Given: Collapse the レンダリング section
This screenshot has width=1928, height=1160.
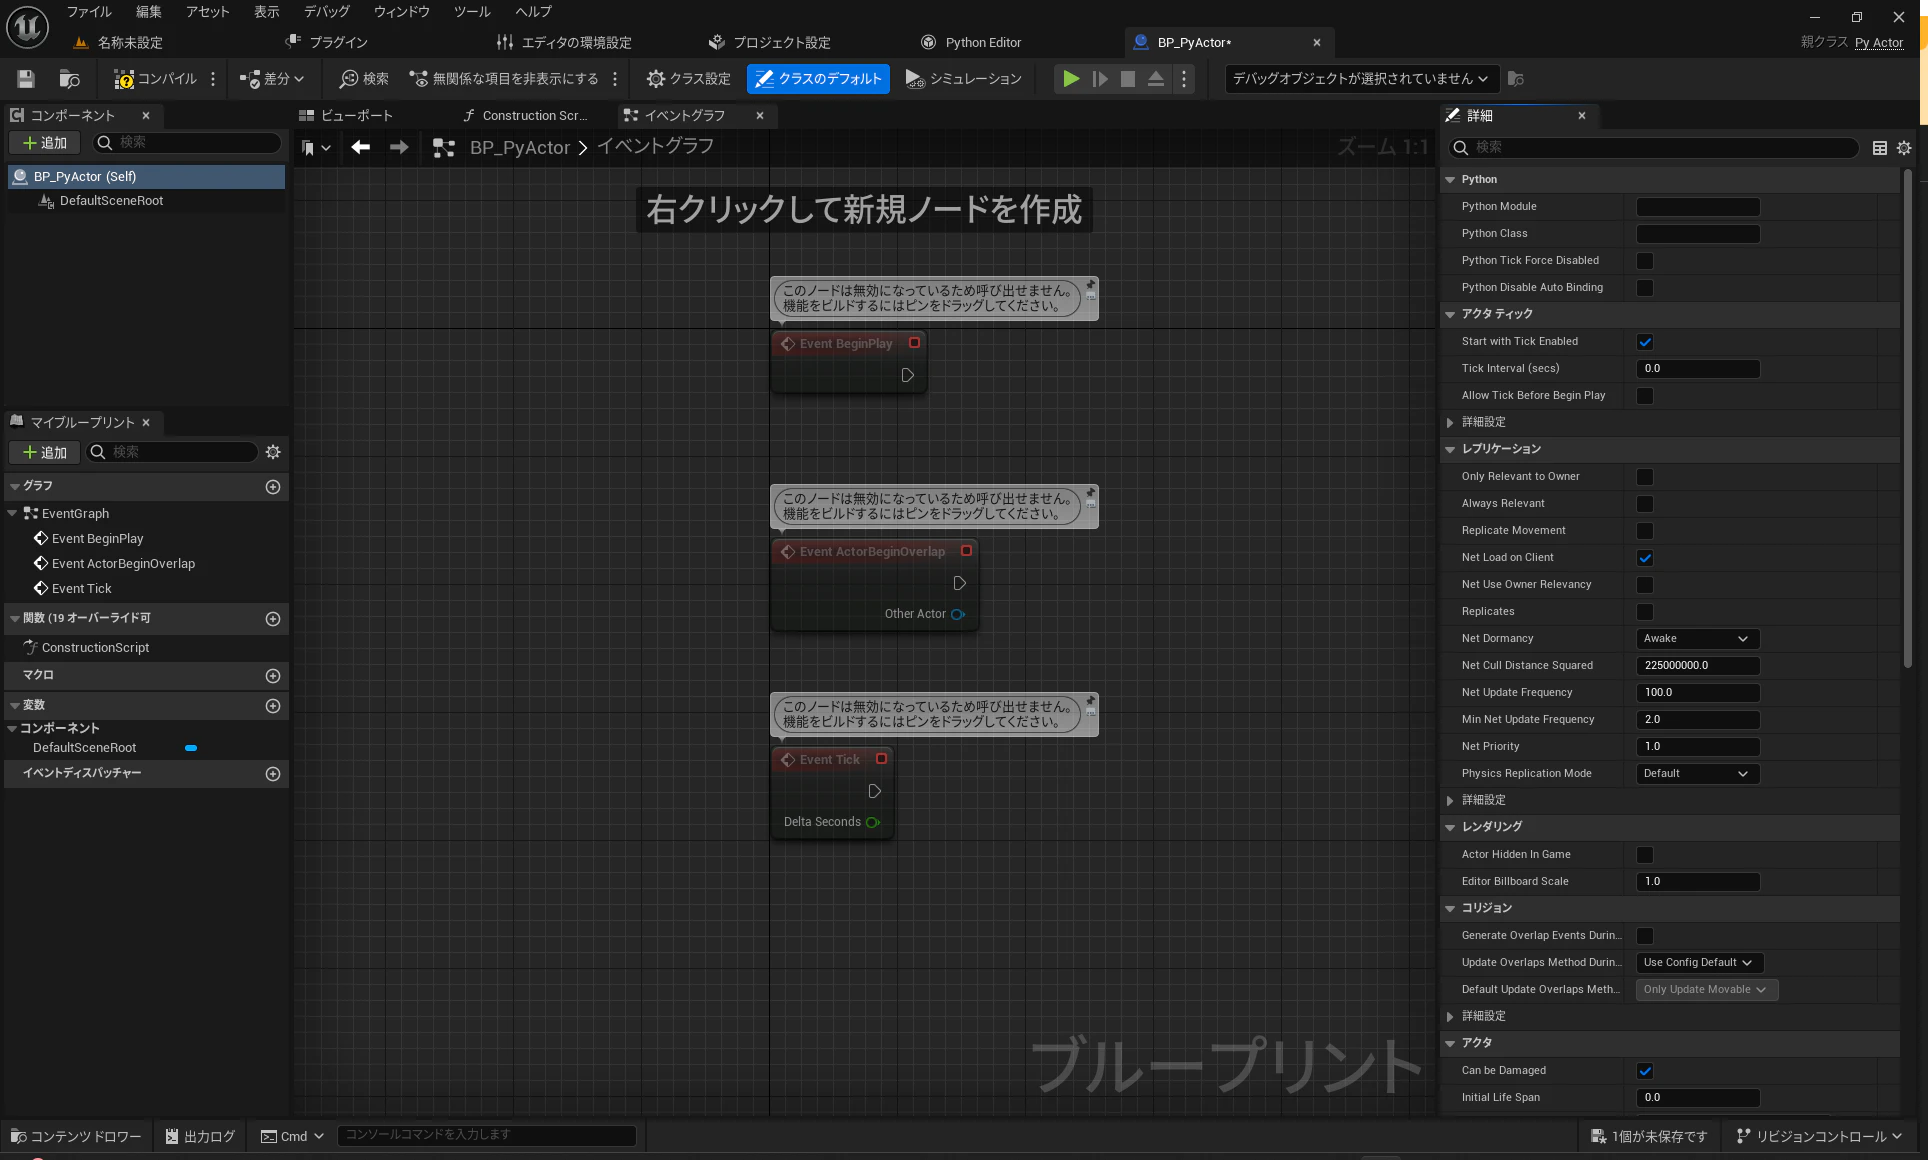Looking at the screenshot, I should coord(1450,828).
